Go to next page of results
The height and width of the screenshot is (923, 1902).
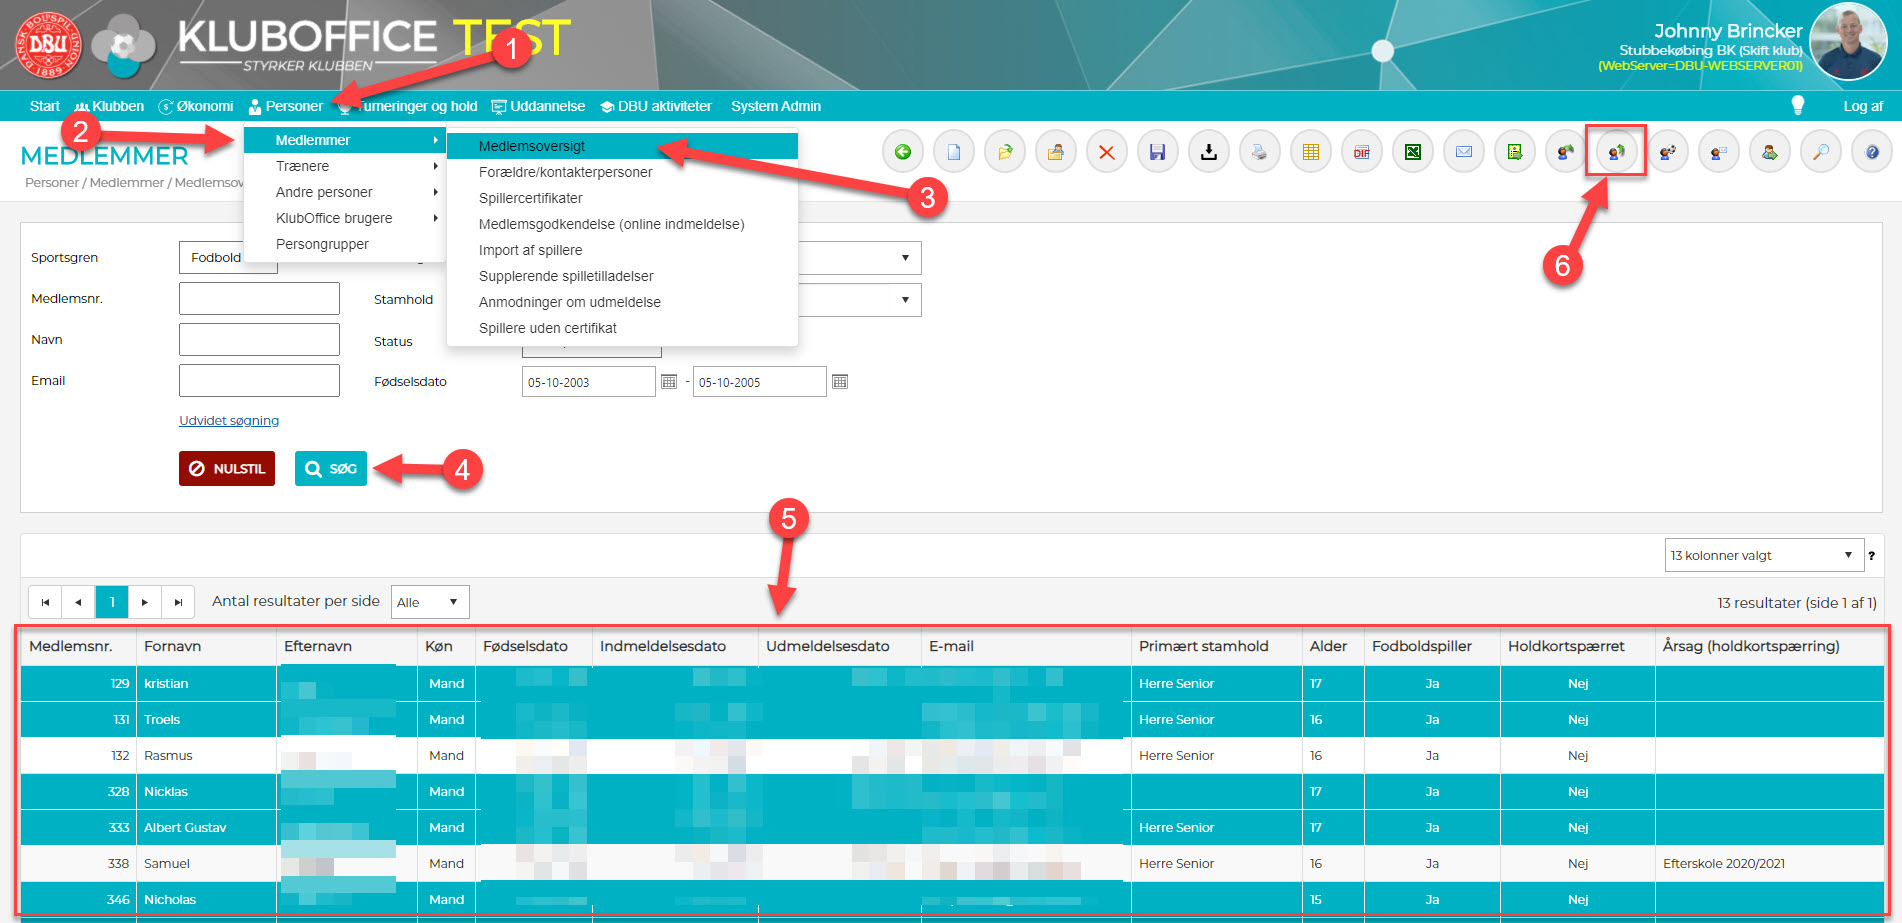coord(145,602)
